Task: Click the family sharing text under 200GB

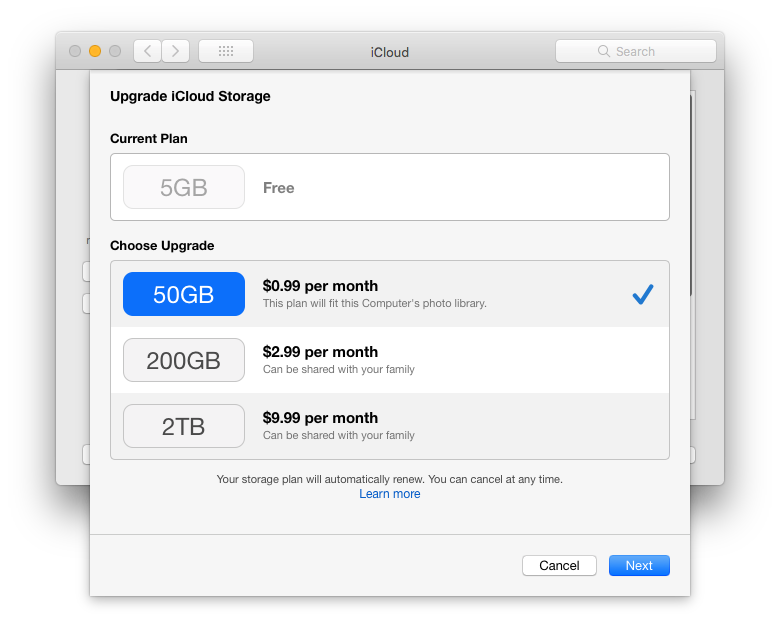Action: click(339, 370)
